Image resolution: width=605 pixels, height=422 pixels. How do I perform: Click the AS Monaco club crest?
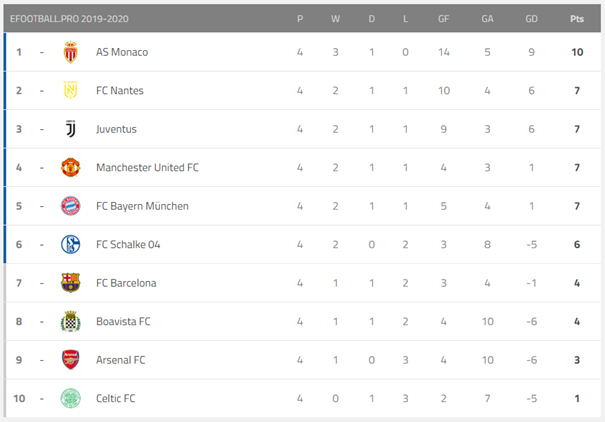[70, 52]
